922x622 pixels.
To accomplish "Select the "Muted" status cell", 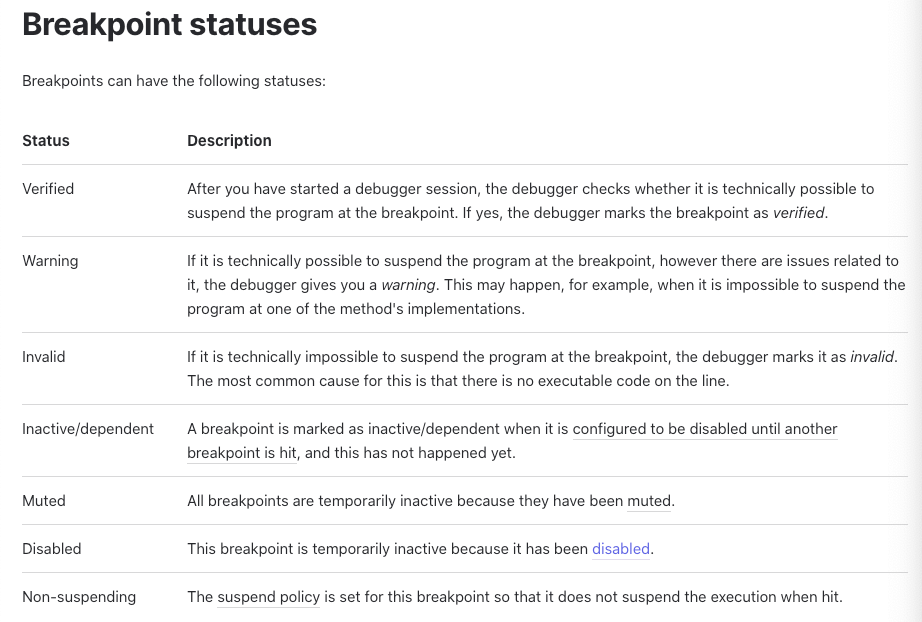I will (44, 501).
